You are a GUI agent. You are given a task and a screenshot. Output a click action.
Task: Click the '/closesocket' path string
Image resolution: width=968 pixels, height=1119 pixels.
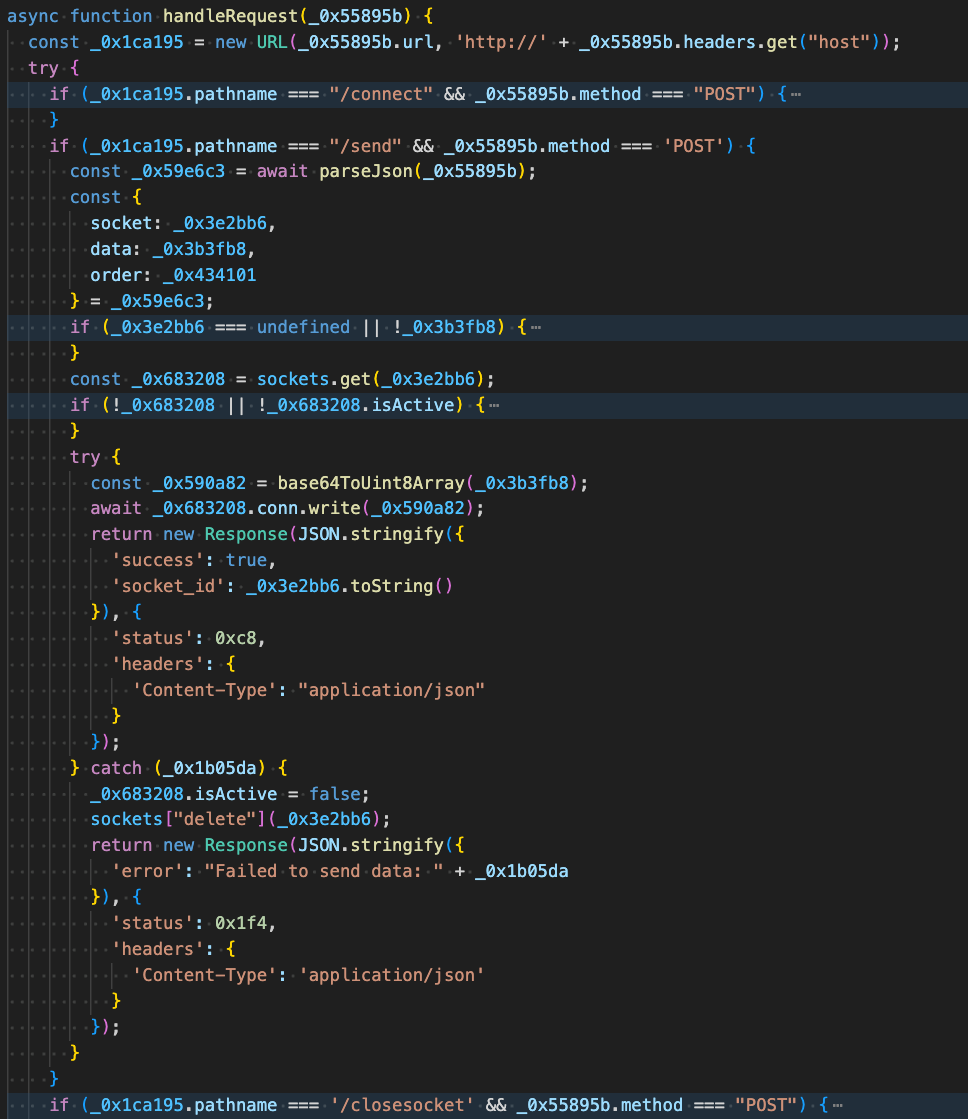pyautogui.click(x=402, y=1105)
